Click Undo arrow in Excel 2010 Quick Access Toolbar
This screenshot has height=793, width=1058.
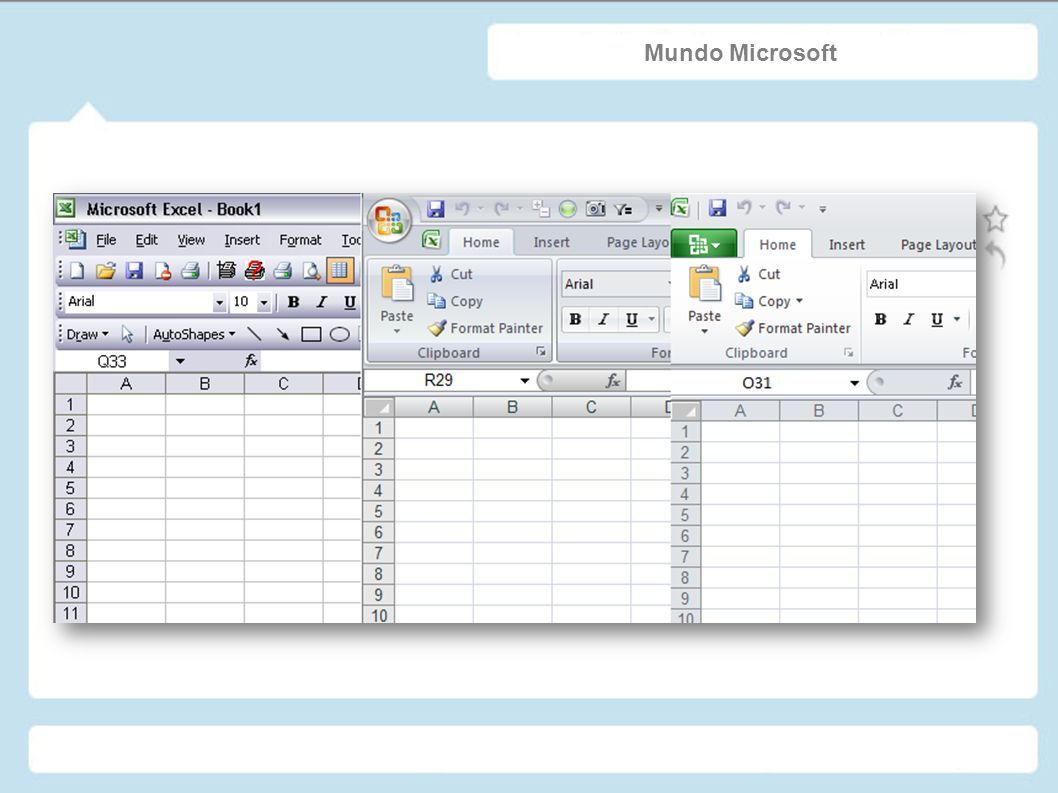744,207
